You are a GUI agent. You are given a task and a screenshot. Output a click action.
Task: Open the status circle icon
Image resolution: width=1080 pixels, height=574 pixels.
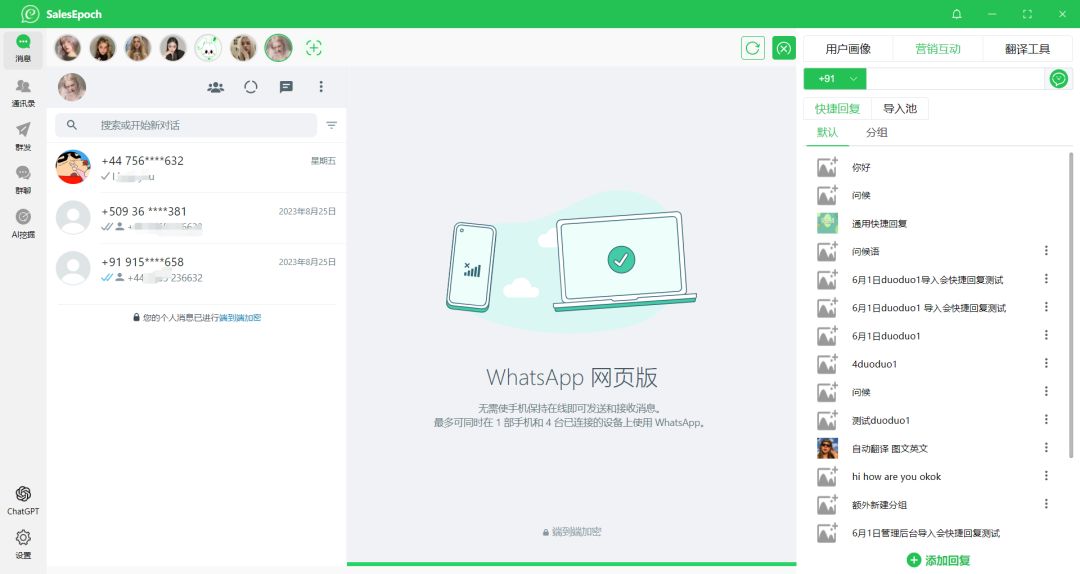pyautogui.click(x=251, y=87)
